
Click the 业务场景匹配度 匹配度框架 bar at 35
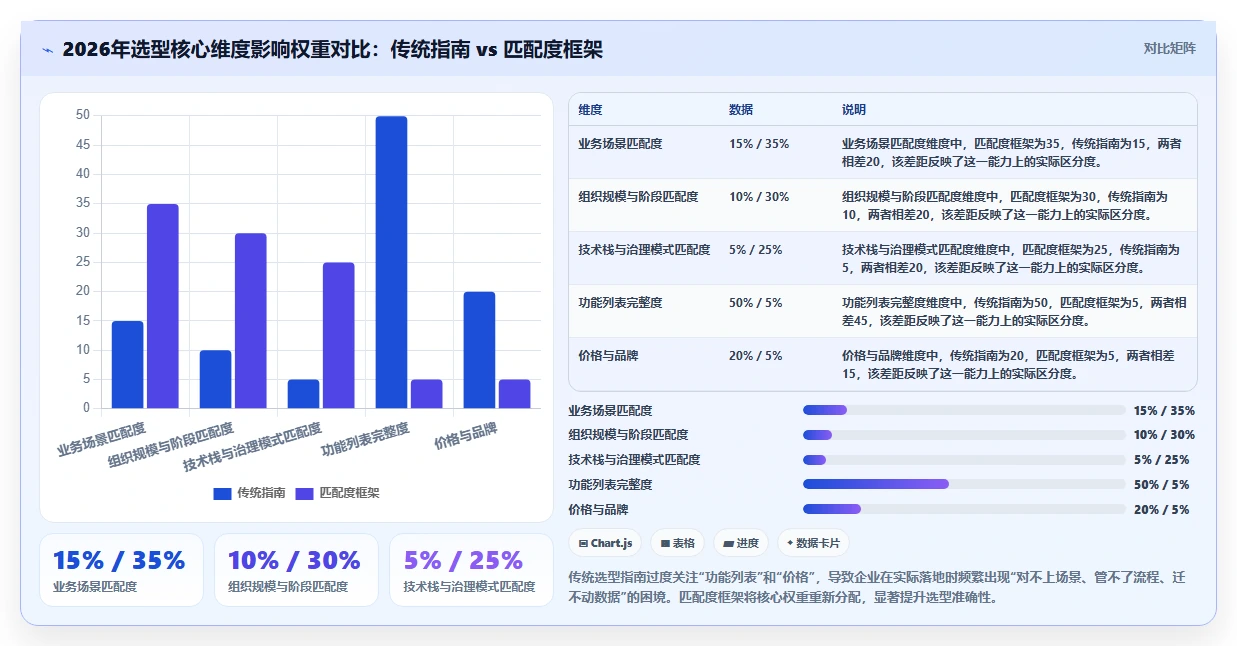163,306
